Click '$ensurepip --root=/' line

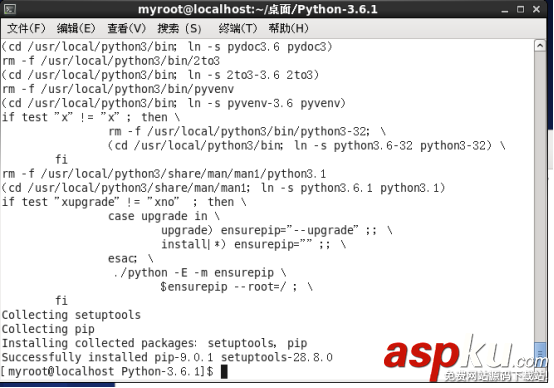coord(236,287)
